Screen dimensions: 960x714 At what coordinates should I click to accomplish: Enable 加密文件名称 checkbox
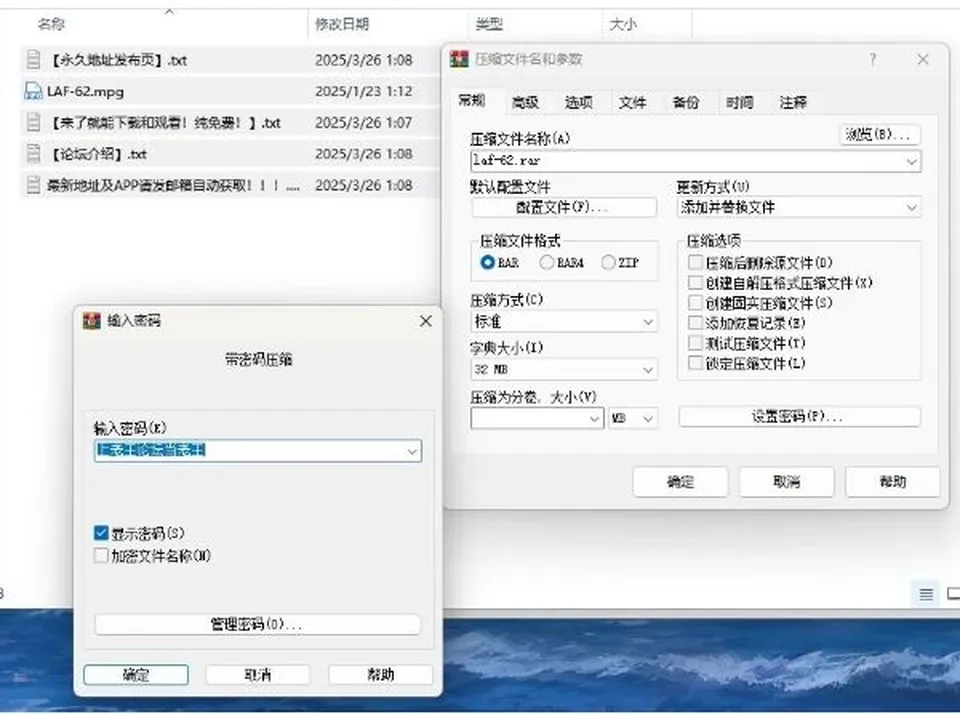coord(101,555)
